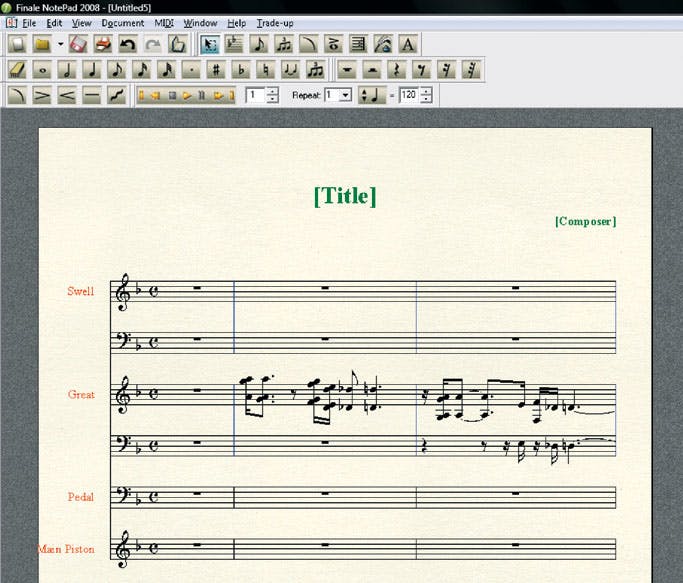Add an augmentation dot
Screen dimensions: 683x583
pyautogui.click(x=191, y=70)
